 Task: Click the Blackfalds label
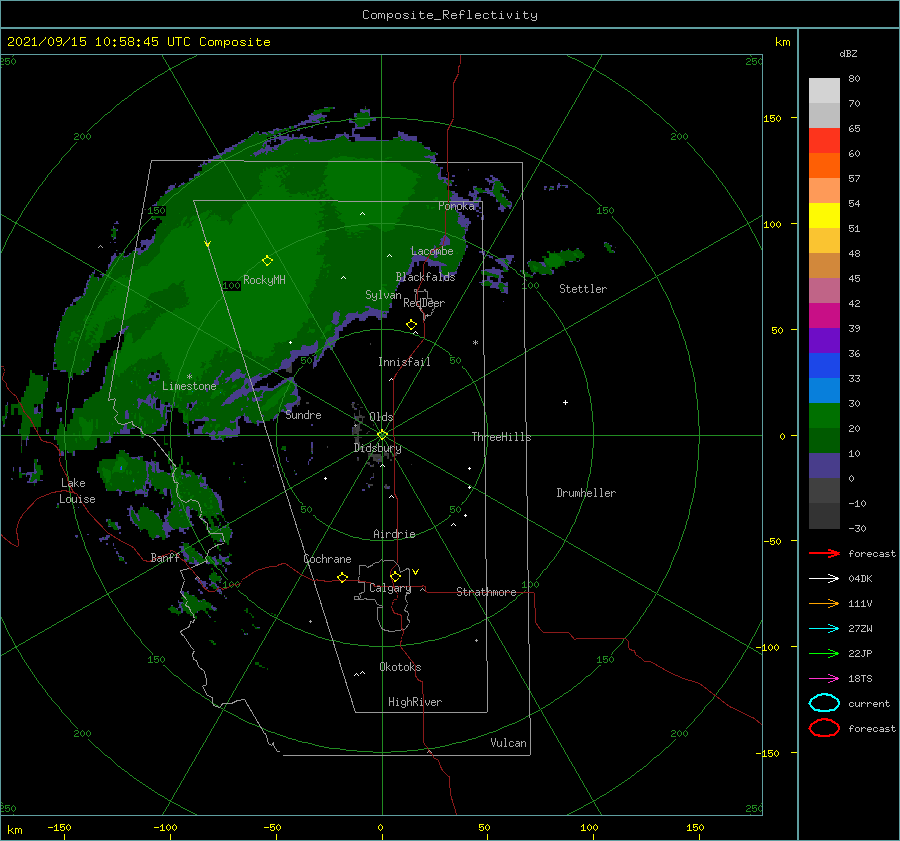pyautogui.click(x=425, y=277)
